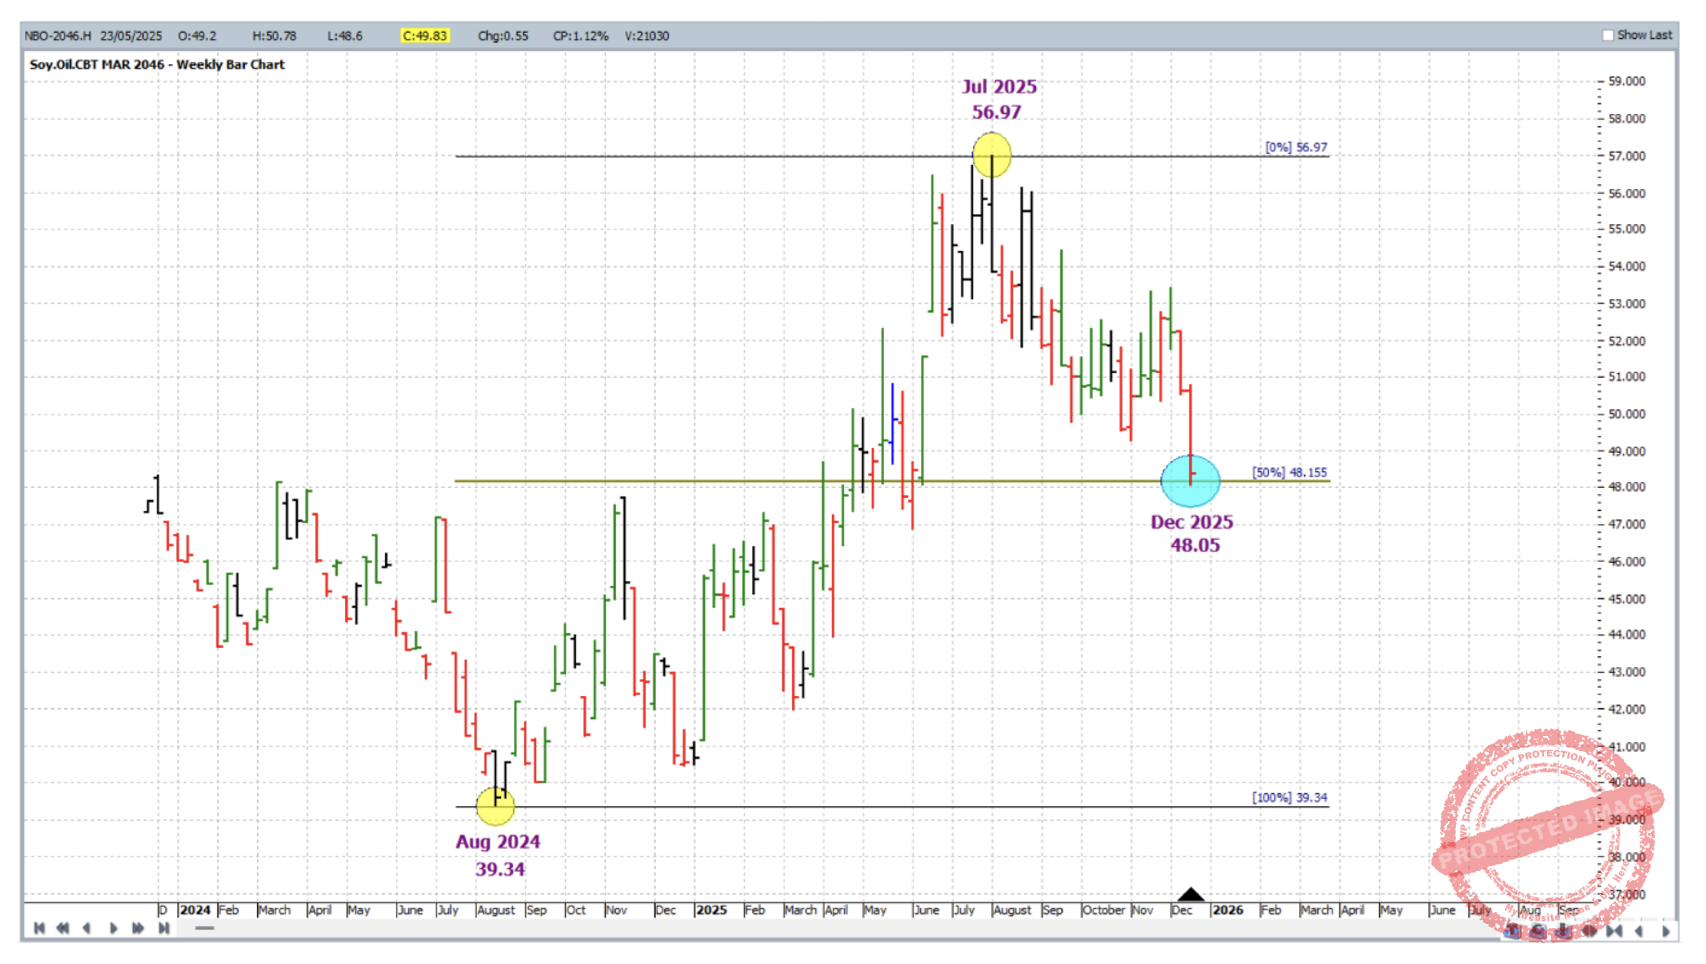Screen dimensions: 1706x964
Task: Click the black triangle marker on time axis
Action: (1190, 894)
